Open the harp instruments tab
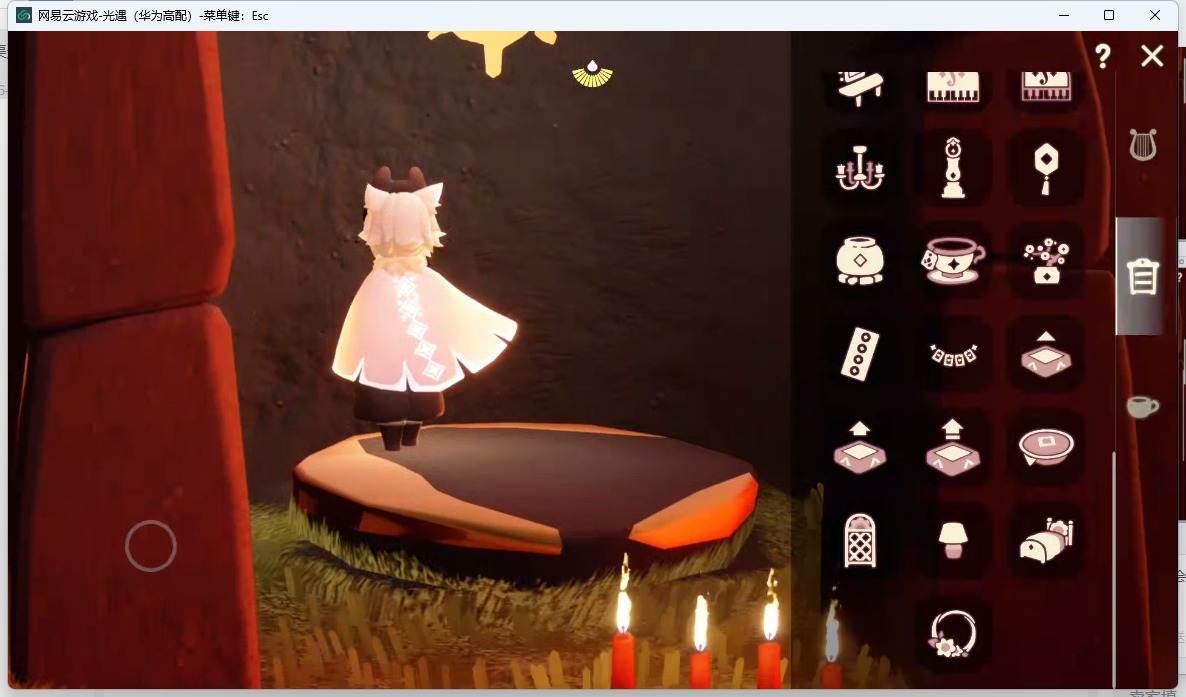Image resolution: width=1186 pixels, height=697 pixels. (x=1143, y=145)
